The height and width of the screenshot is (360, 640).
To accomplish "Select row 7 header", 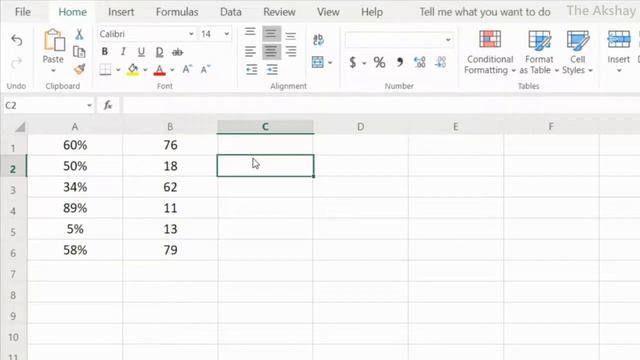I will pos(13,274).
